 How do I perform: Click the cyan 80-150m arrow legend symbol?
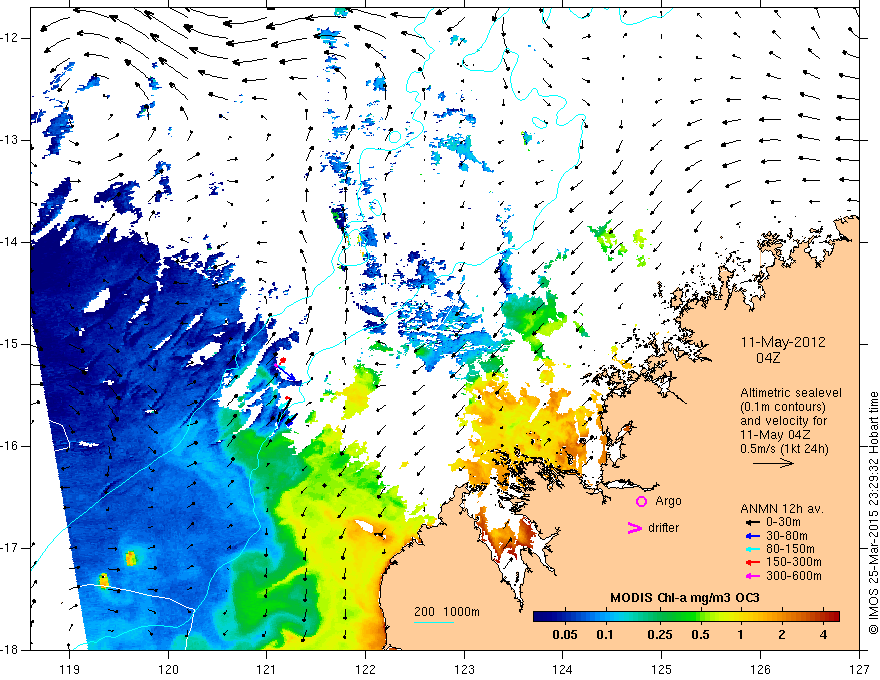[x=753, y=549]
